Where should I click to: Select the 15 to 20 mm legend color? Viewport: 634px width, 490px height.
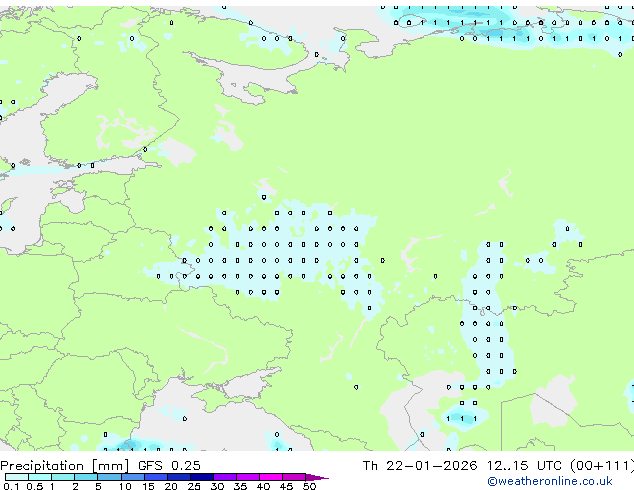click(x=156, y=477)
